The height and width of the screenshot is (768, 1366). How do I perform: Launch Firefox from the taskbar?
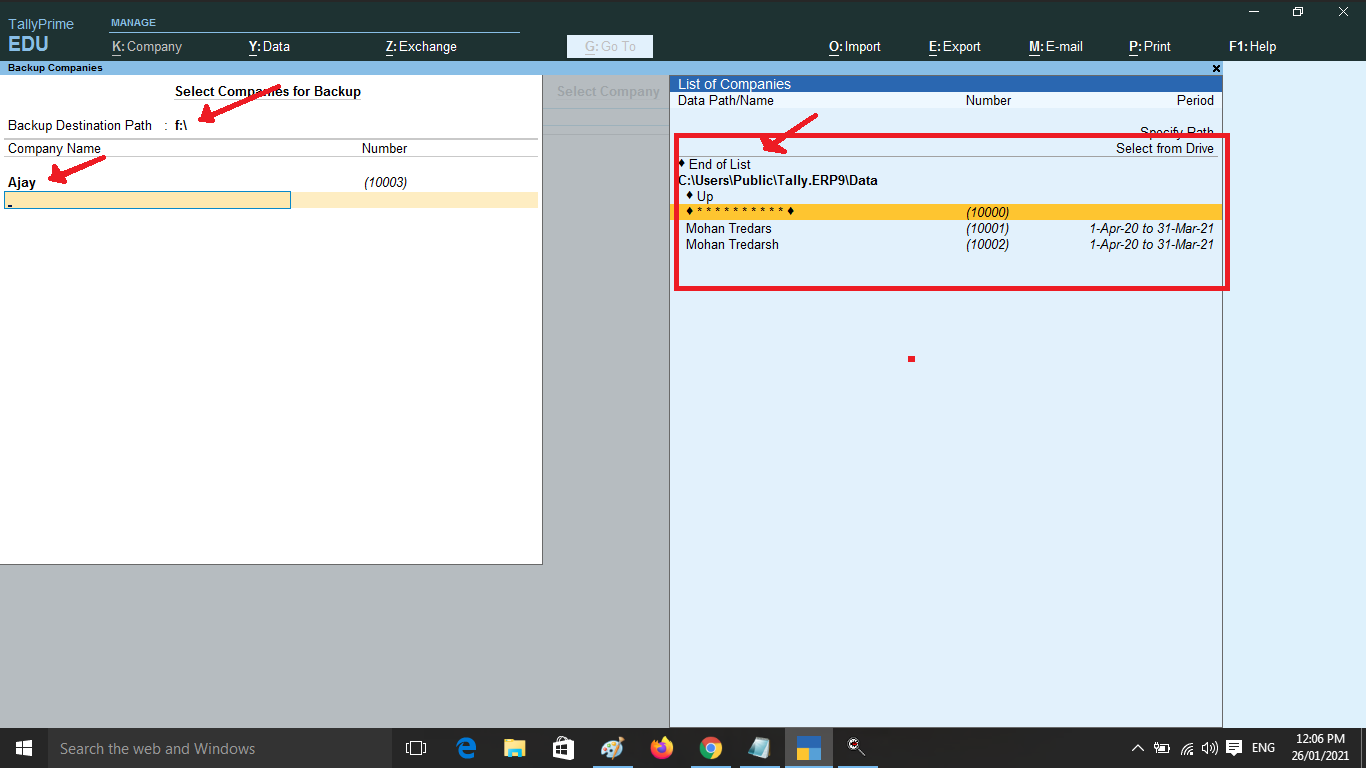coord(661,748)
